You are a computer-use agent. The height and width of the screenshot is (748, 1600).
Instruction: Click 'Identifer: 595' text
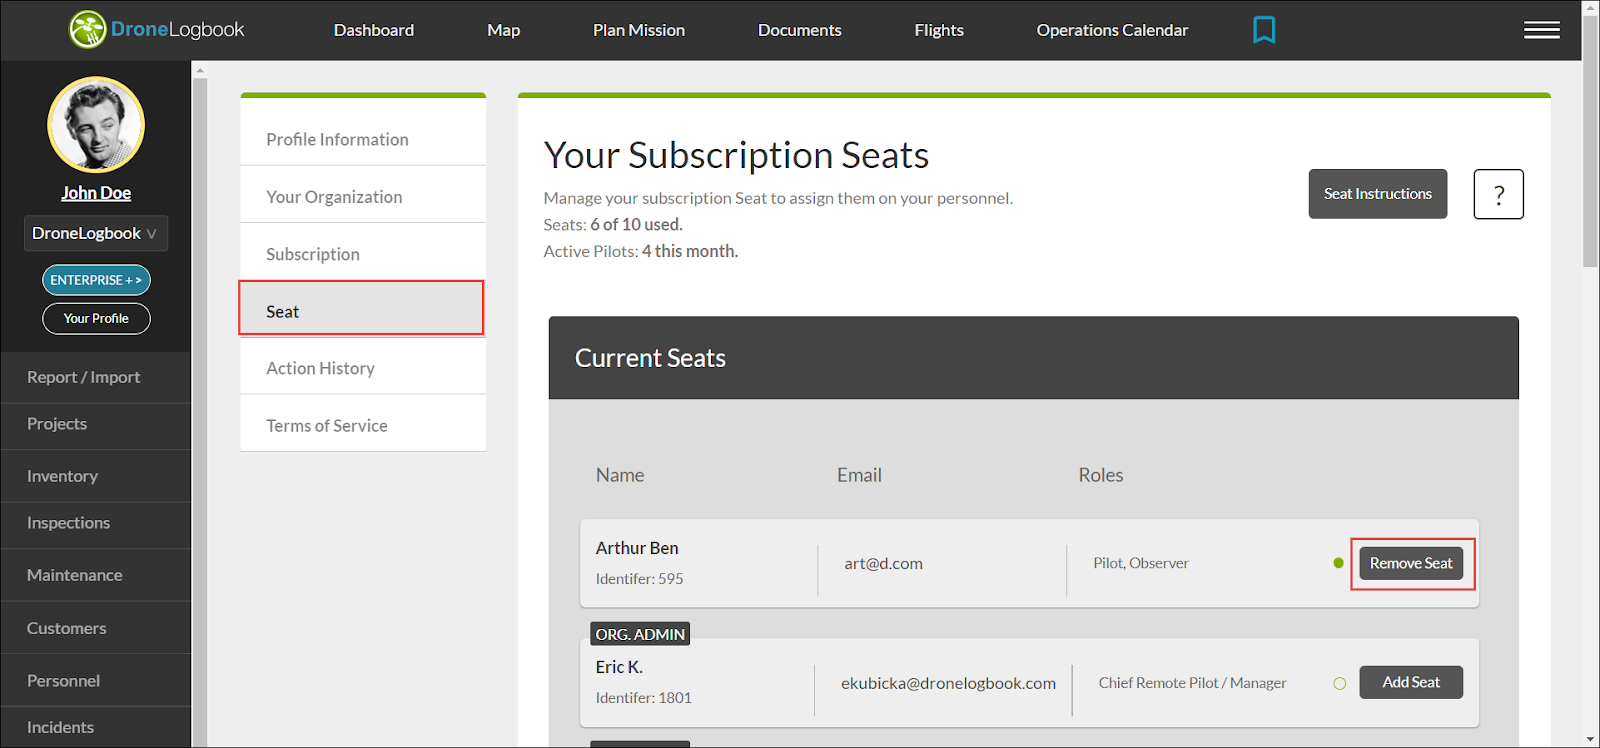(x=639, y=579)
